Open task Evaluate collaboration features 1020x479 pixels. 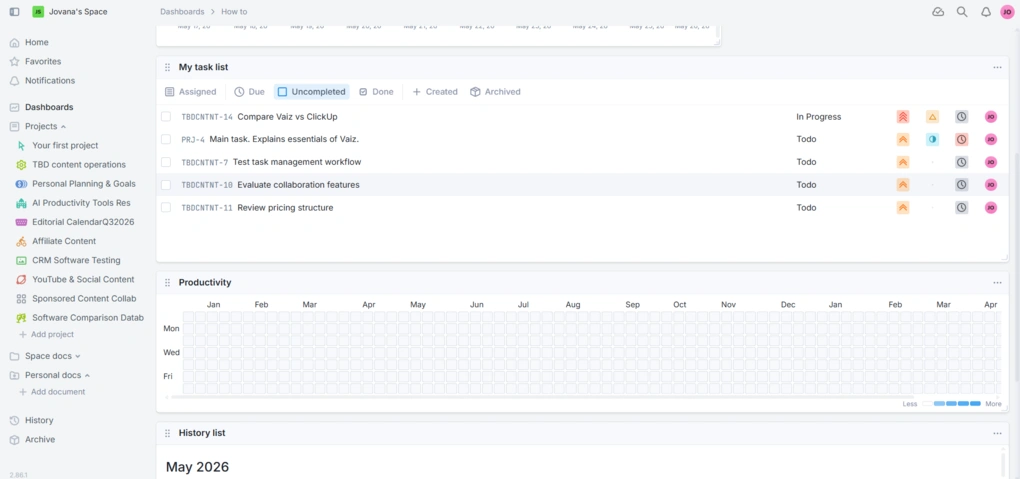pos(299,185)
